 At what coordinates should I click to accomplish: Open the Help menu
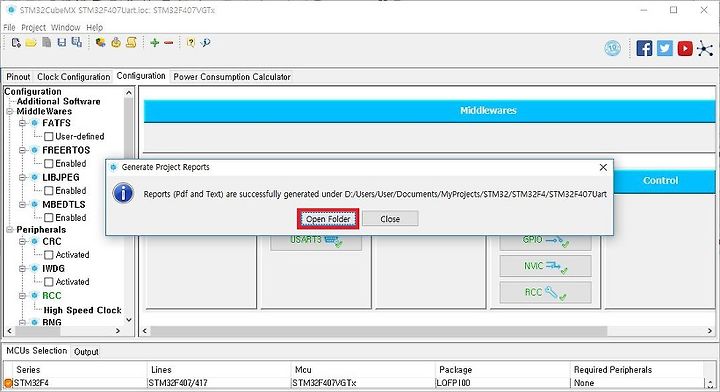[95, 28]
